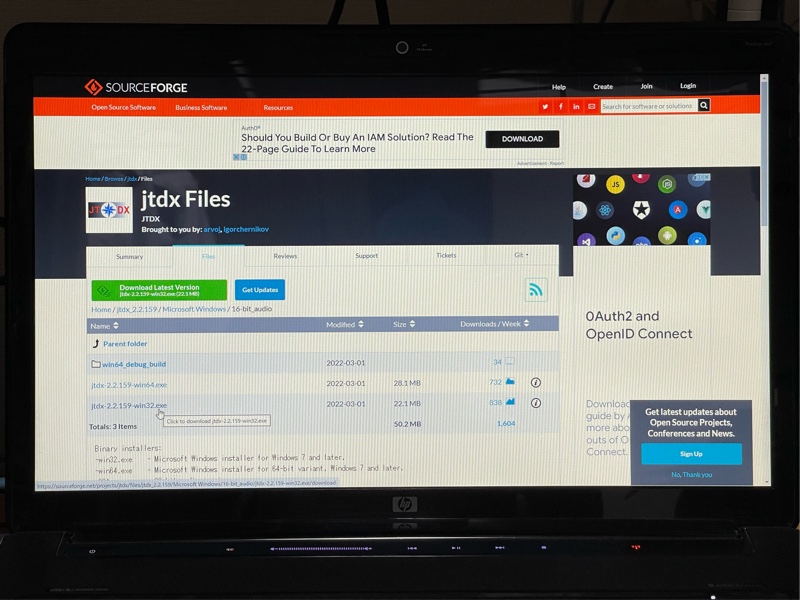Click the search for software input field
The image size is (800, 600).
649,106
